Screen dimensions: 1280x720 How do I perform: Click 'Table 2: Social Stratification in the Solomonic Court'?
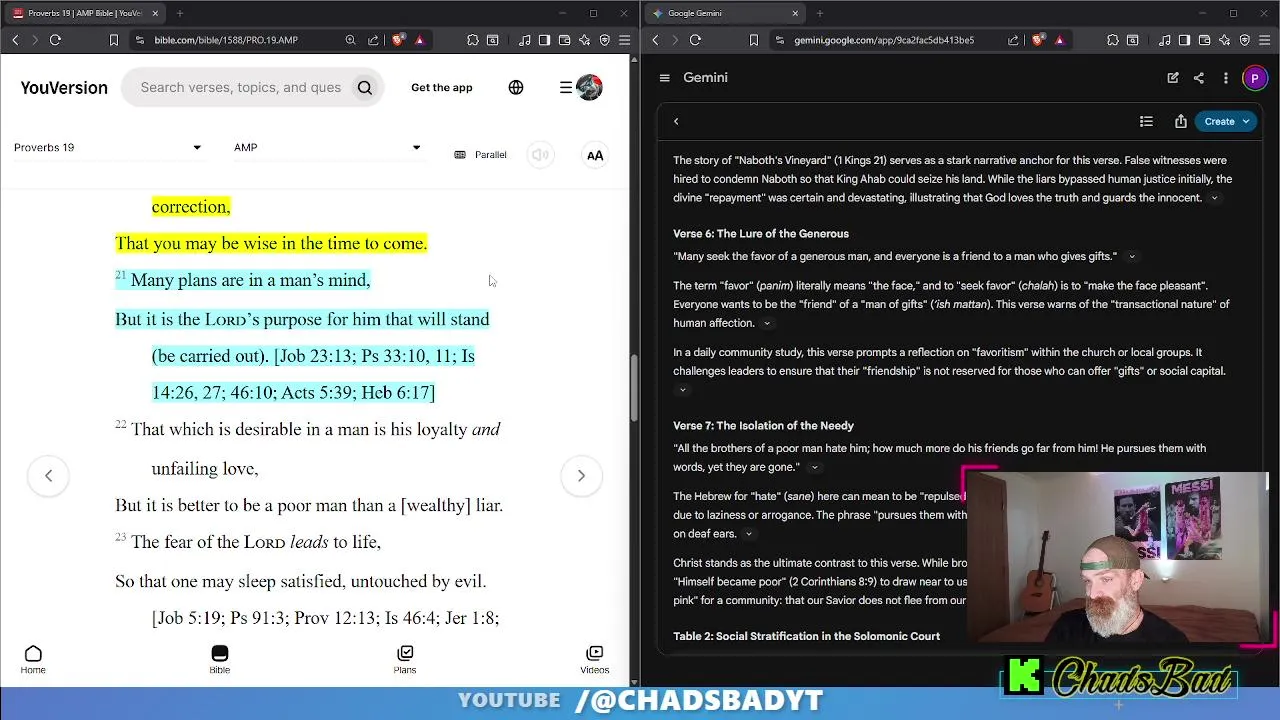[x=806, y=636]
